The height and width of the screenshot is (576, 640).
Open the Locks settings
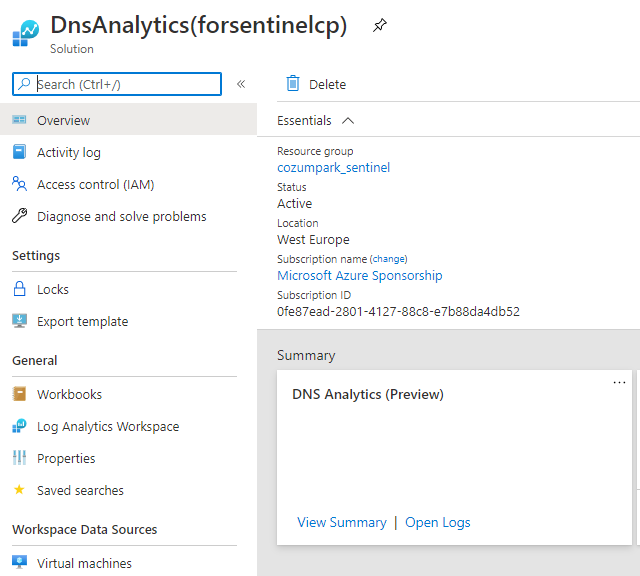click(x=53, y=289)
